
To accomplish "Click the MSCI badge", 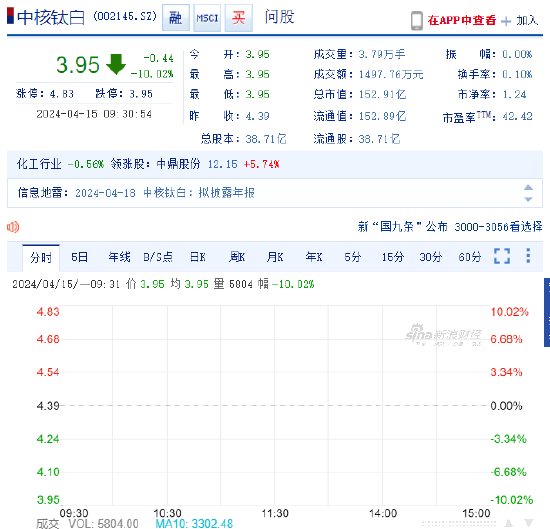I will (207, 18).
